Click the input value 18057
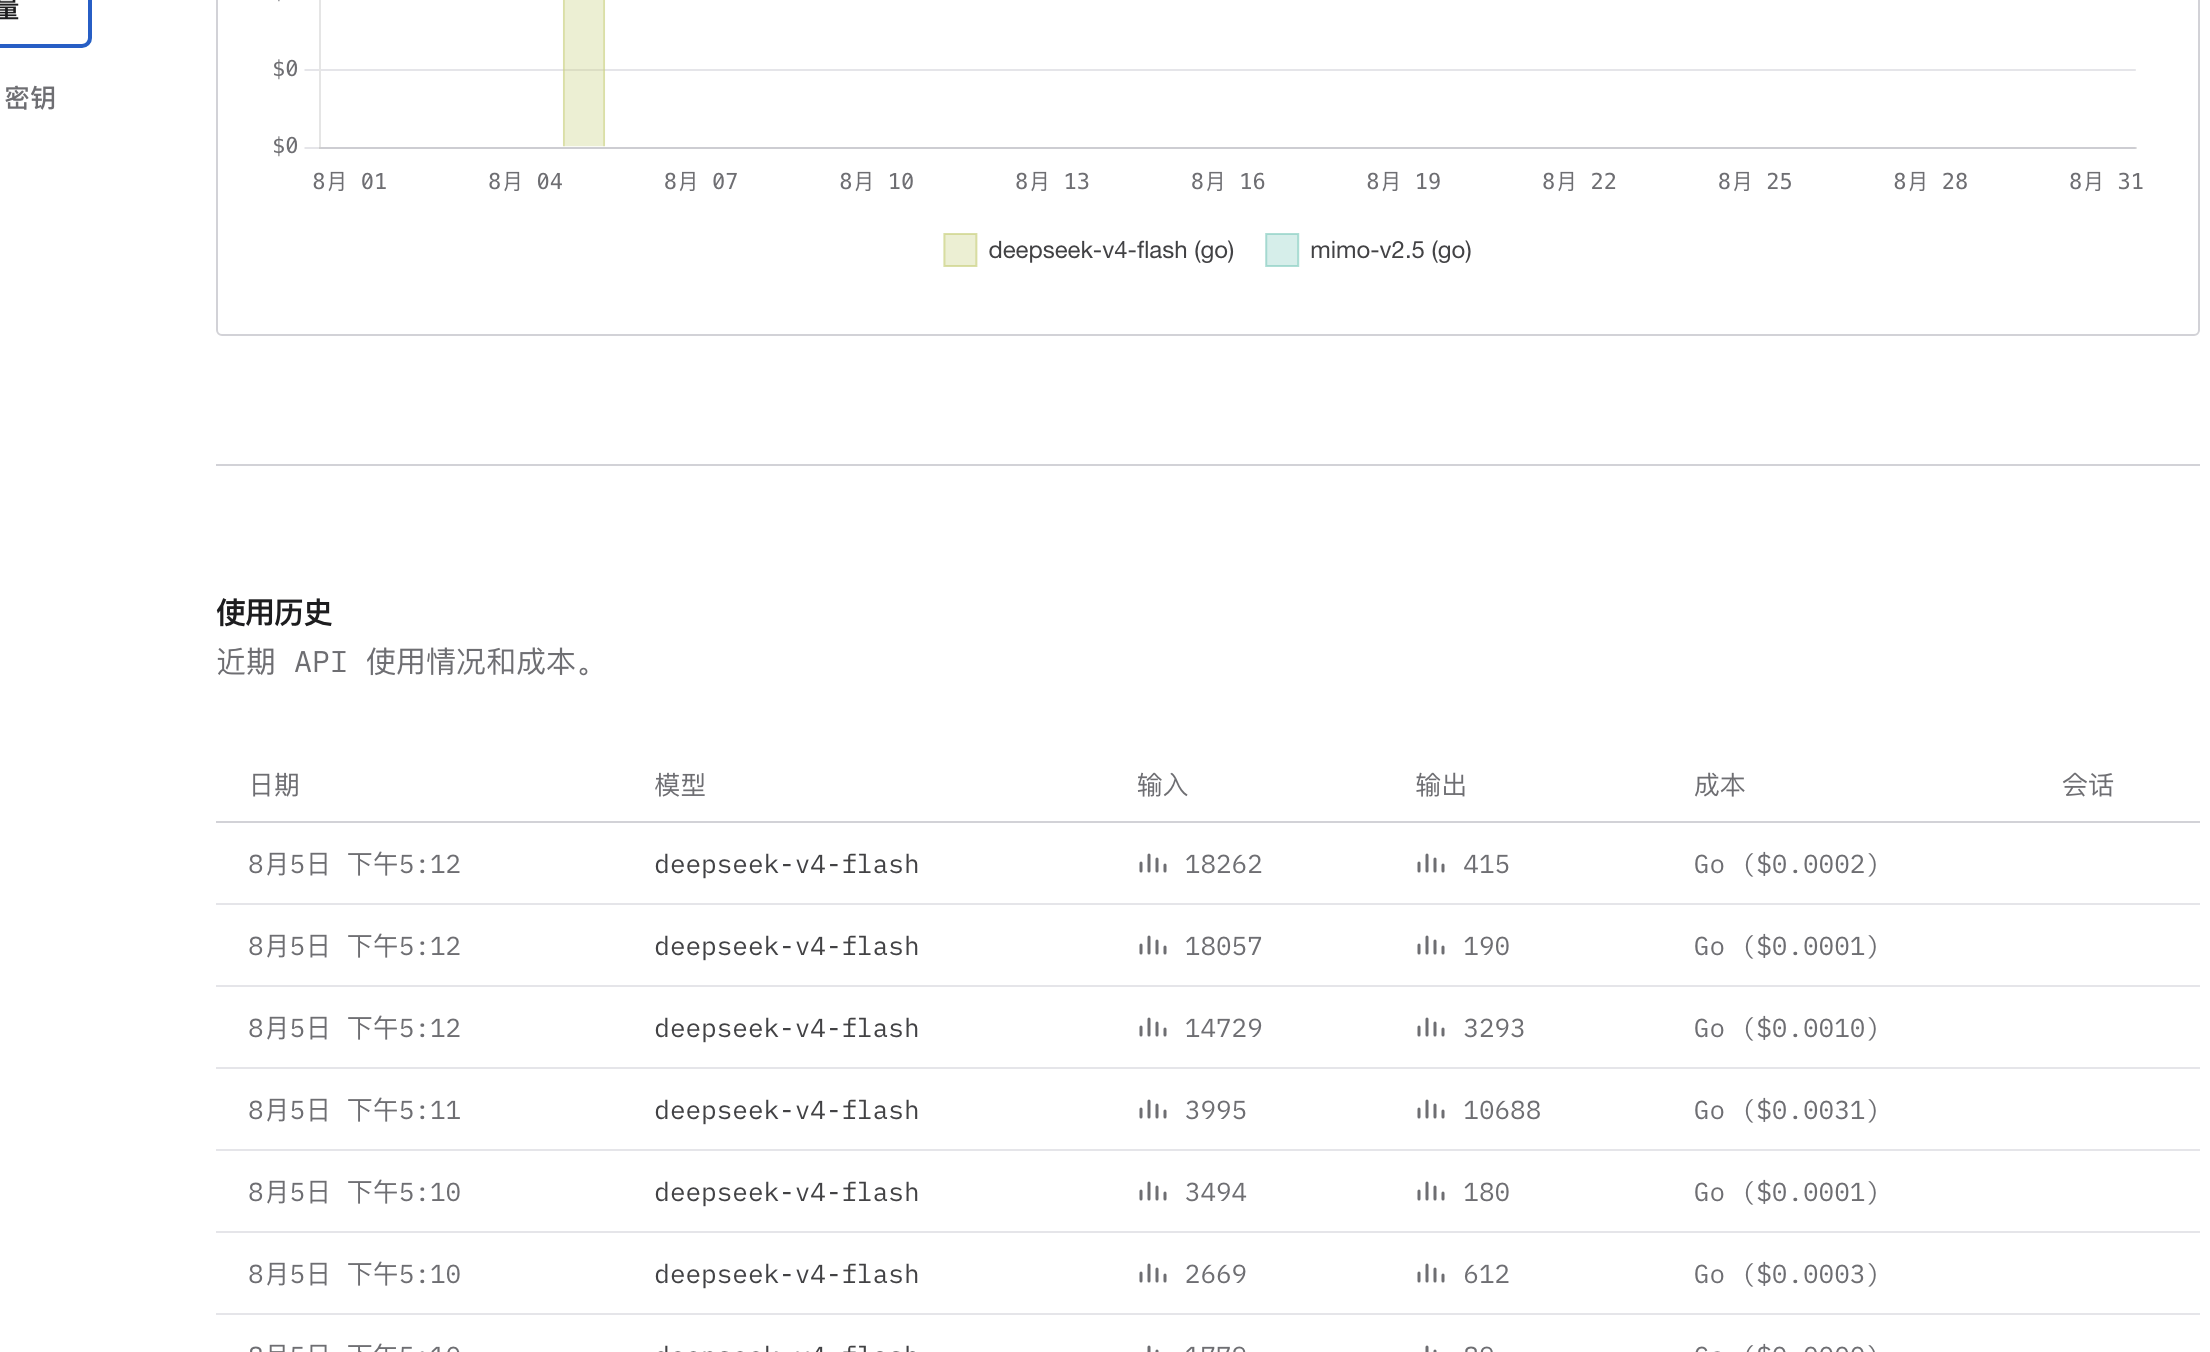2210x1352 pixels. tap(1223, 946)
